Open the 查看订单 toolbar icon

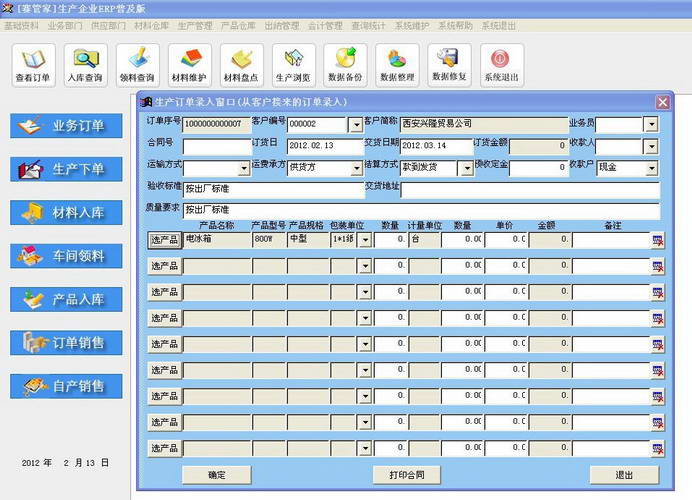coord(34,65)
